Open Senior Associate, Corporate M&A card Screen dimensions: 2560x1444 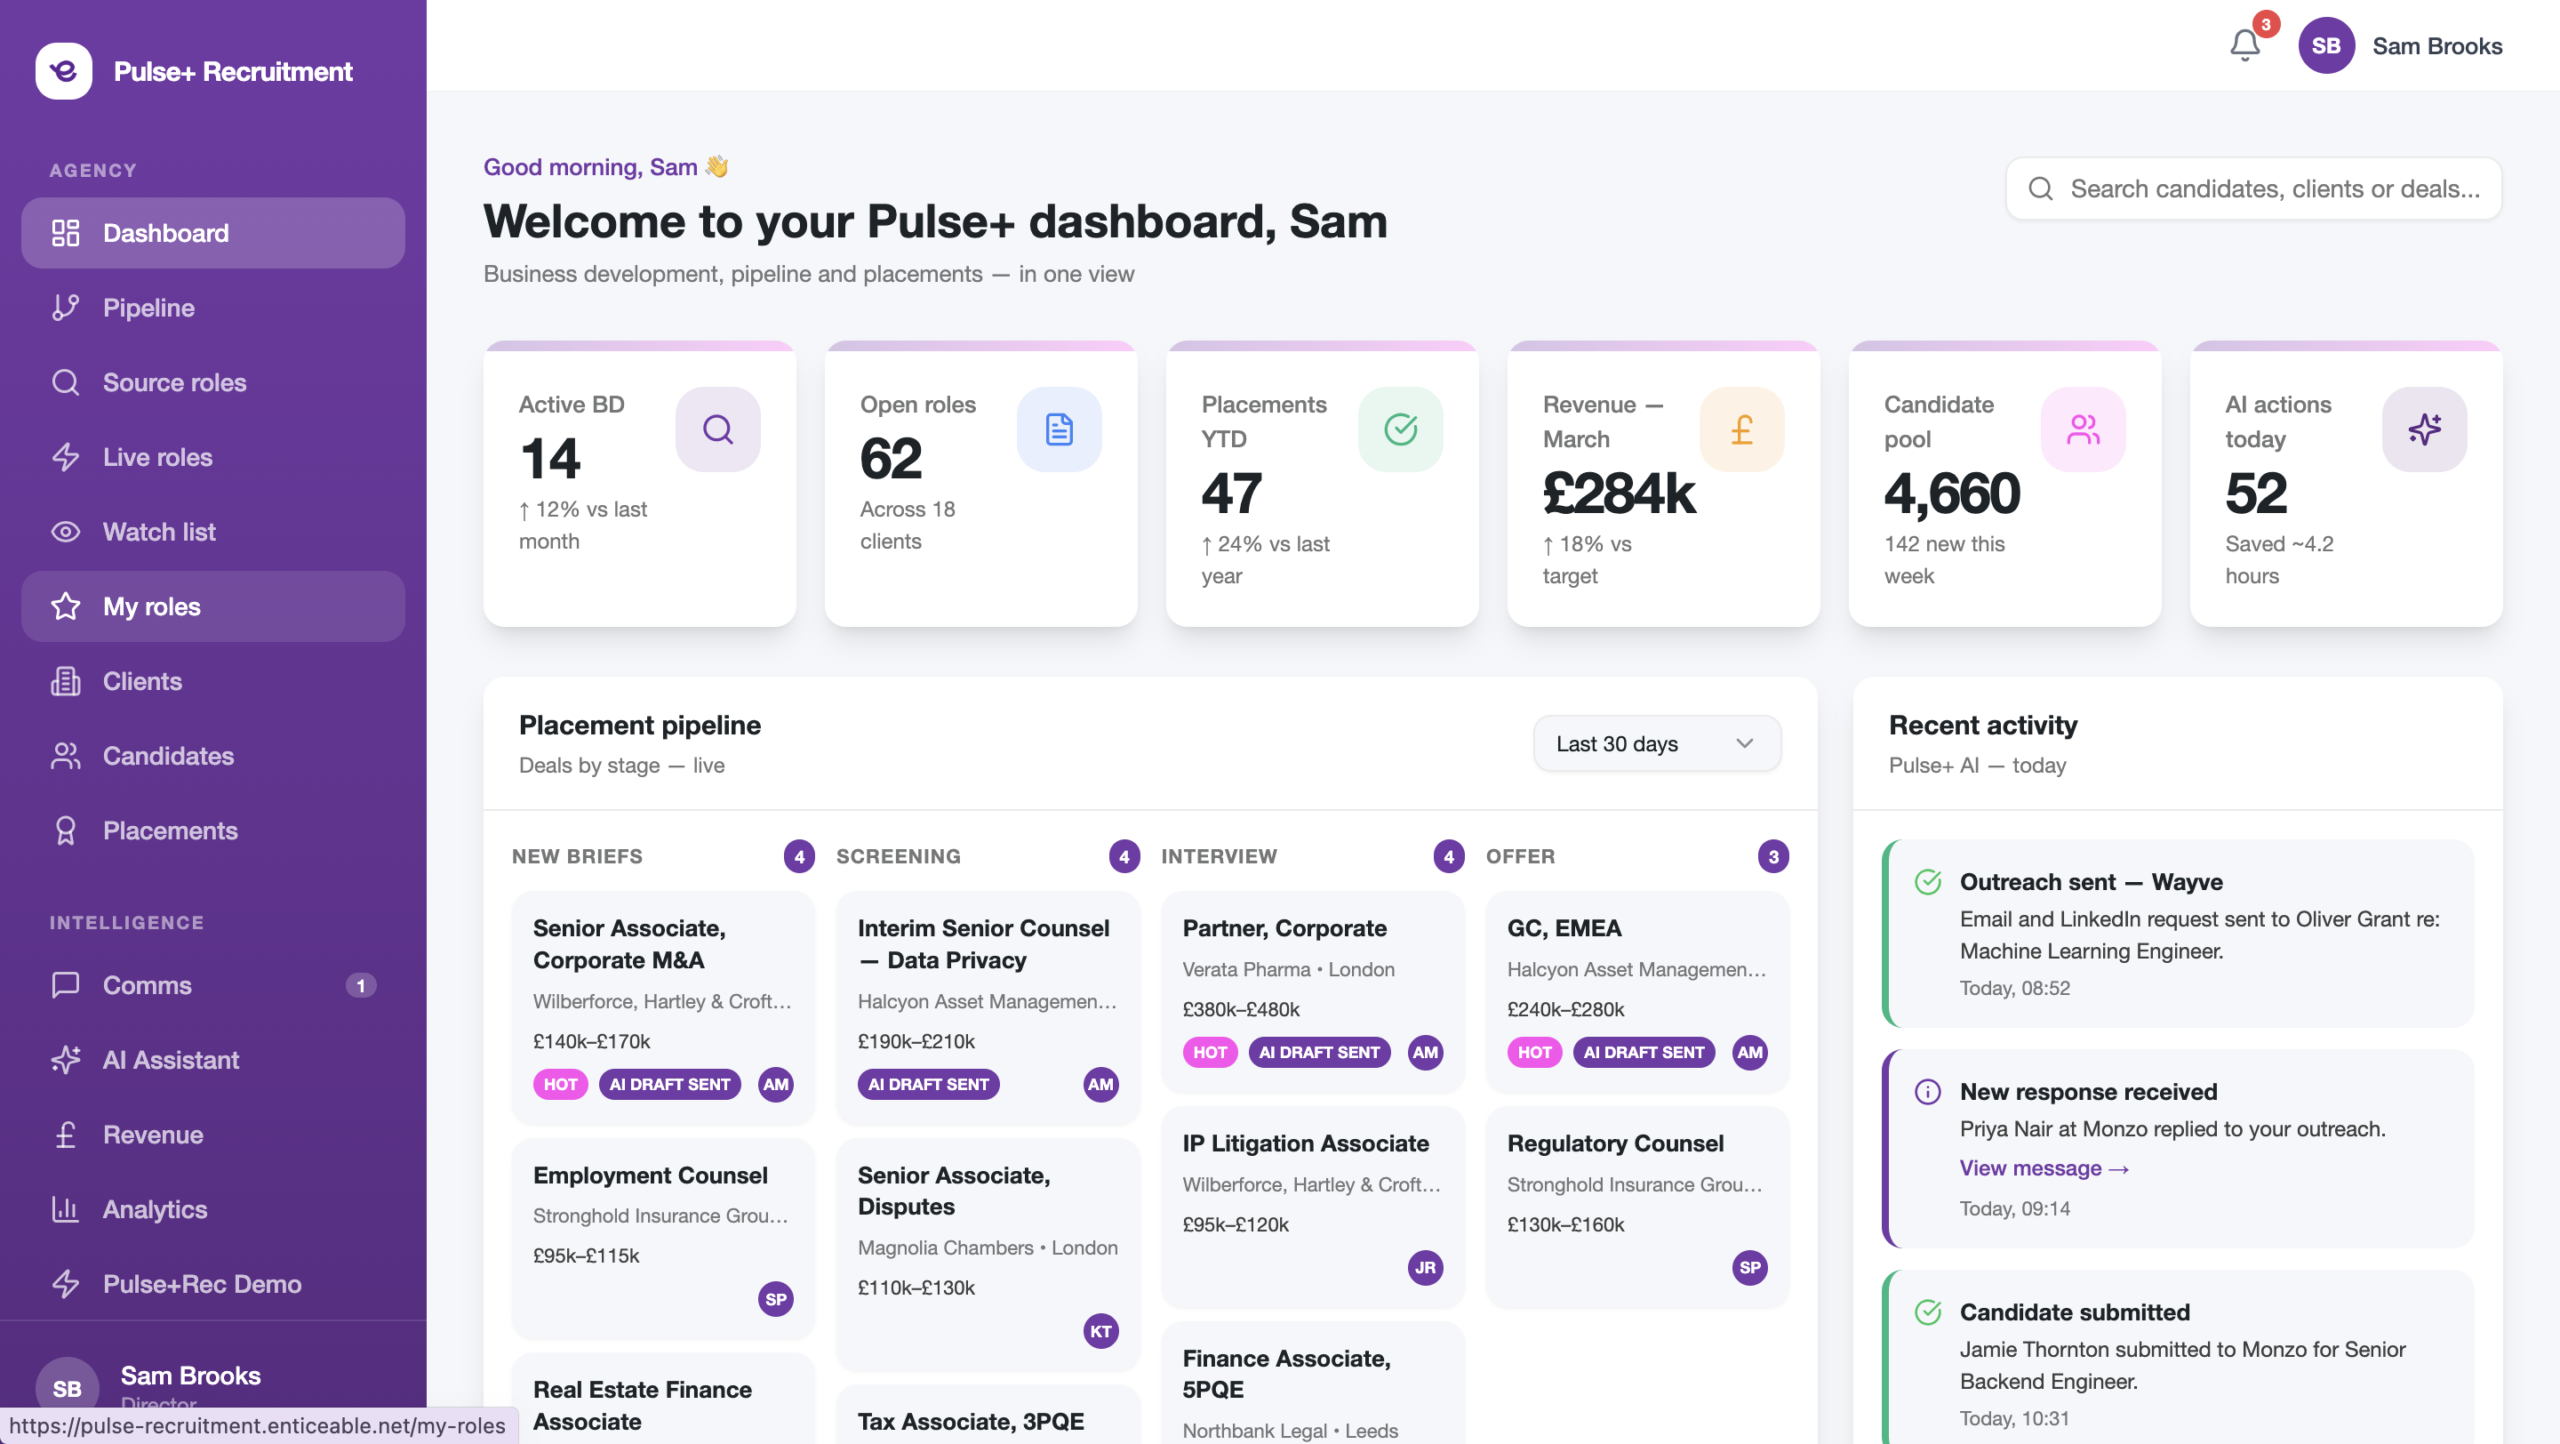663,1008
